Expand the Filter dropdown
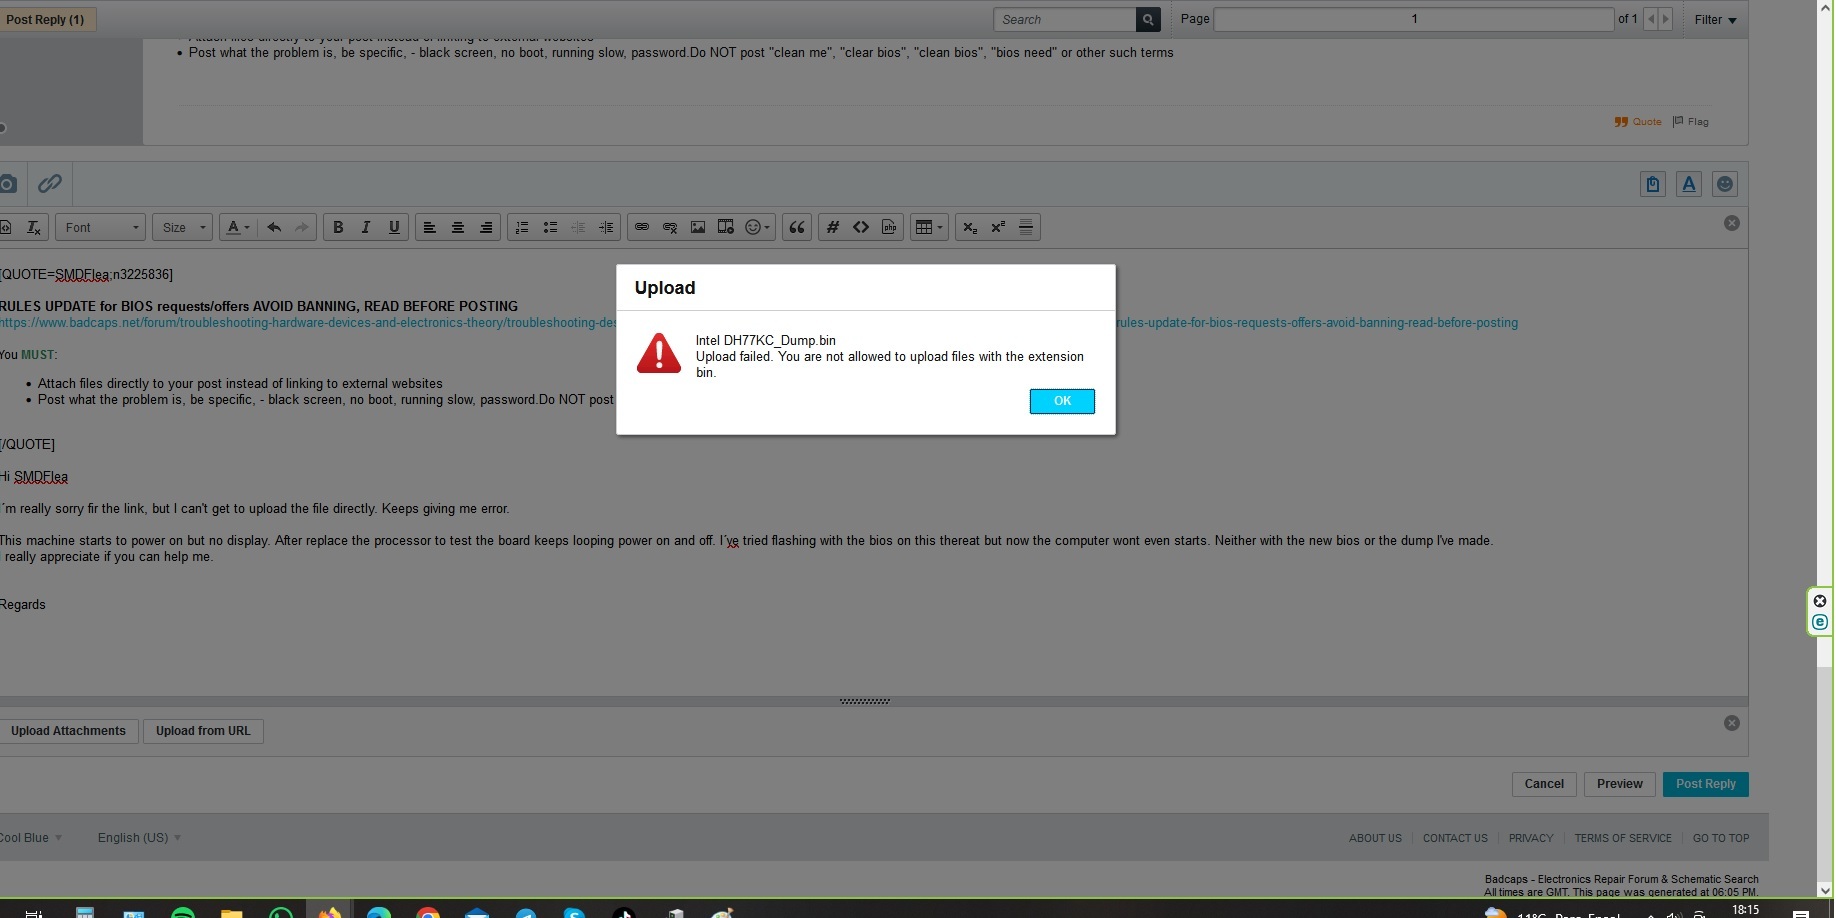Image resolution: width=1836 pixels, height=918 pixels. (x=1715, y=20)
